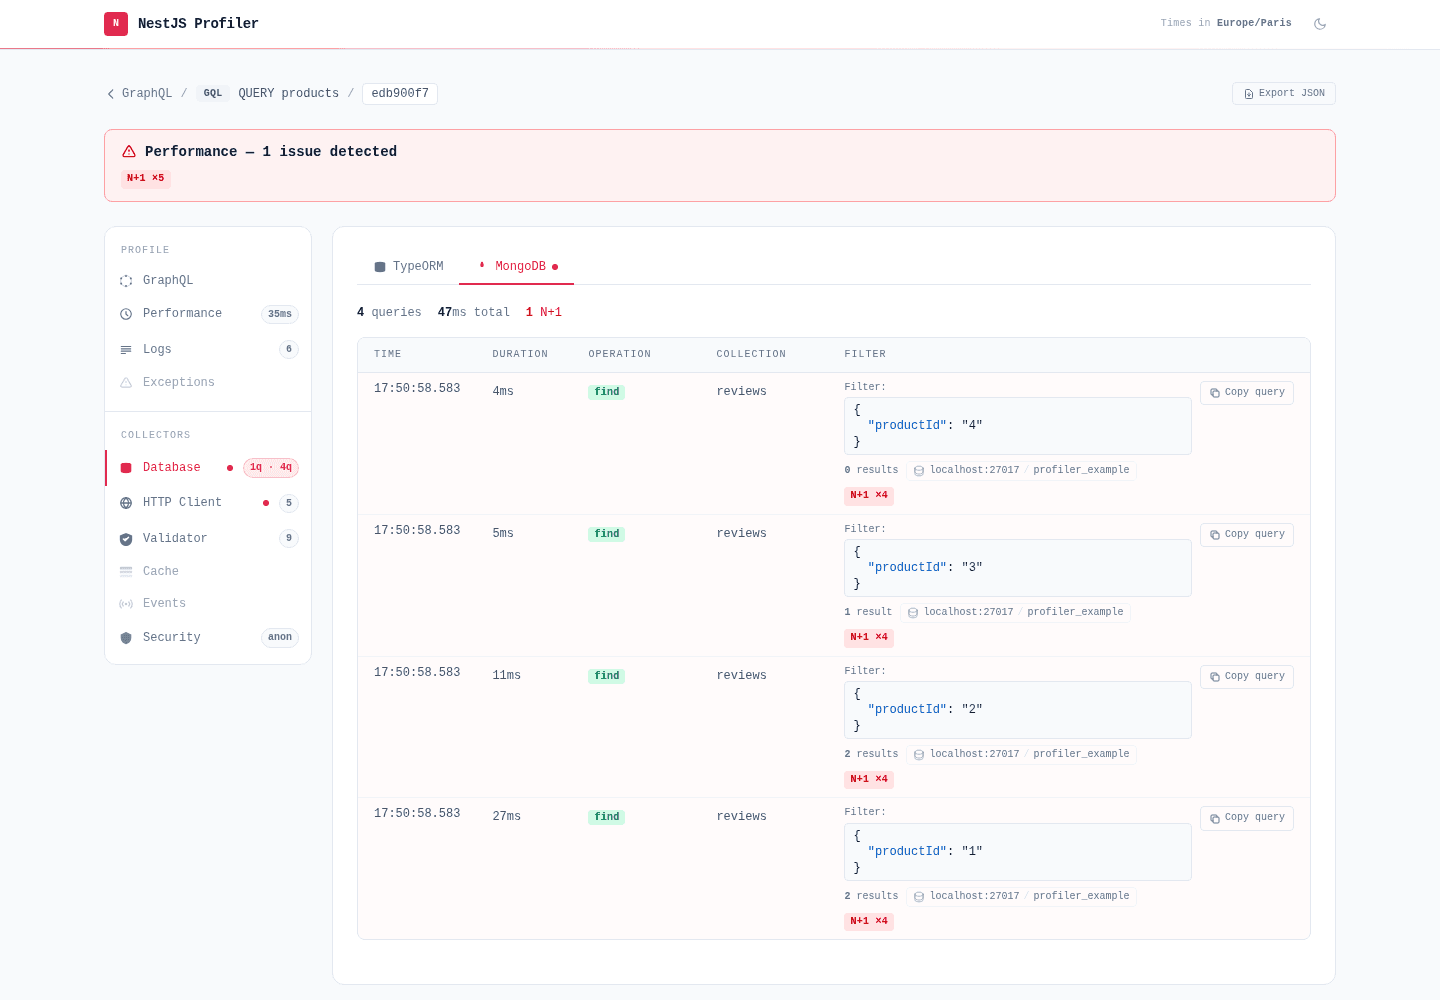This screenshot has width=1440, height=1000.
Task: Click the edb900f7 token badge
Action: 400,94
